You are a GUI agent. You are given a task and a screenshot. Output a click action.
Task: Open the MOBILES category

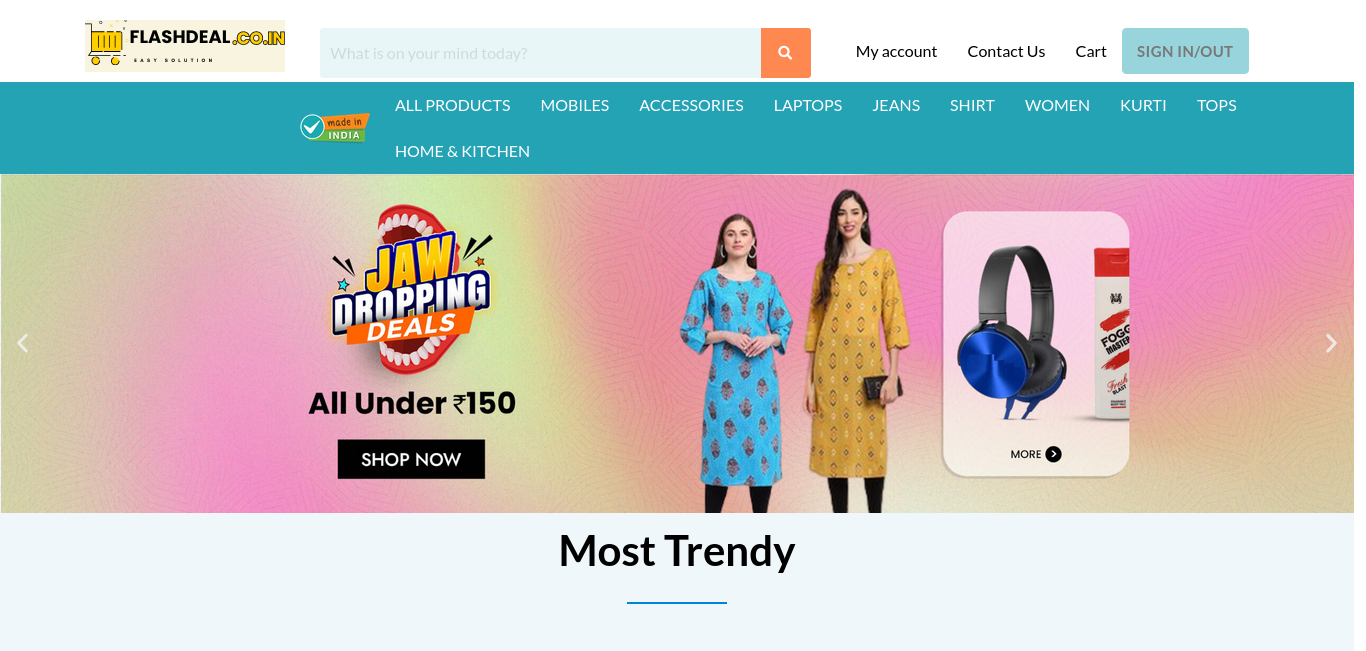pyautogui.click(x=575, y=105)
